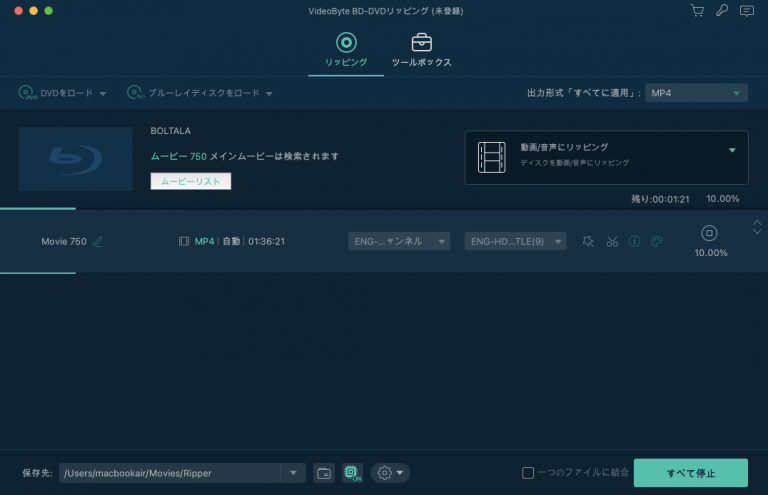Click the ムービーリスト button

(191, 181)
